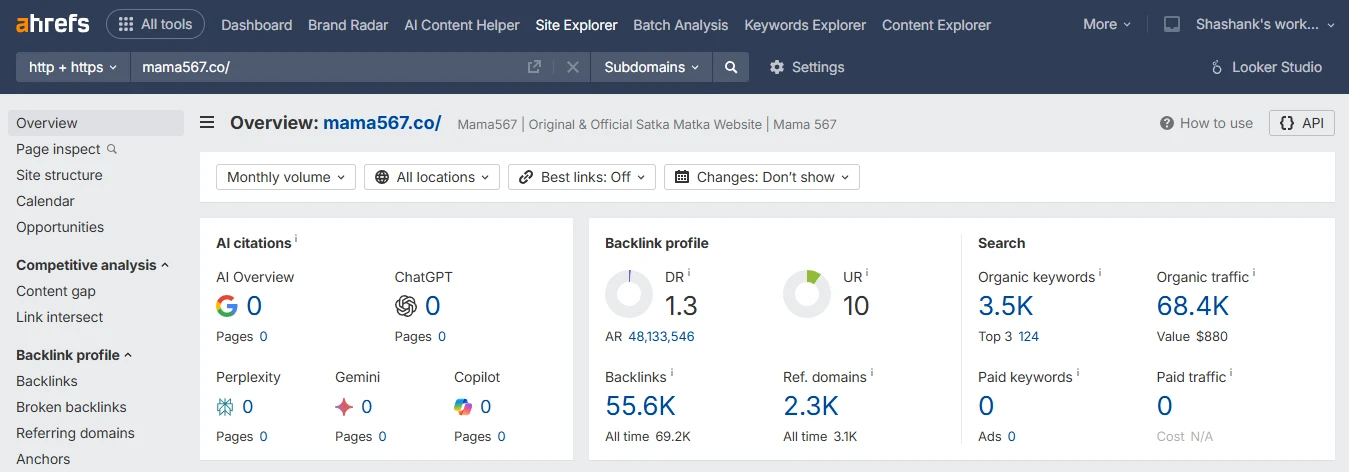Click the Gemini logo icon
1349x472 pixels.
pos(344,407)
